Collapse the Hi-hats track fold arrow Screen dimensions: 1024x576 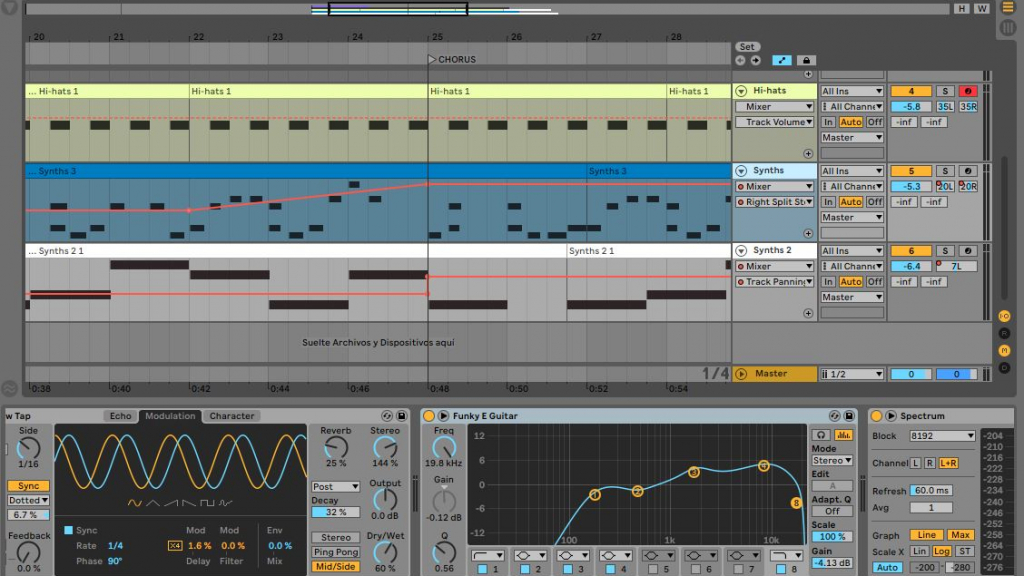point(741,91)
